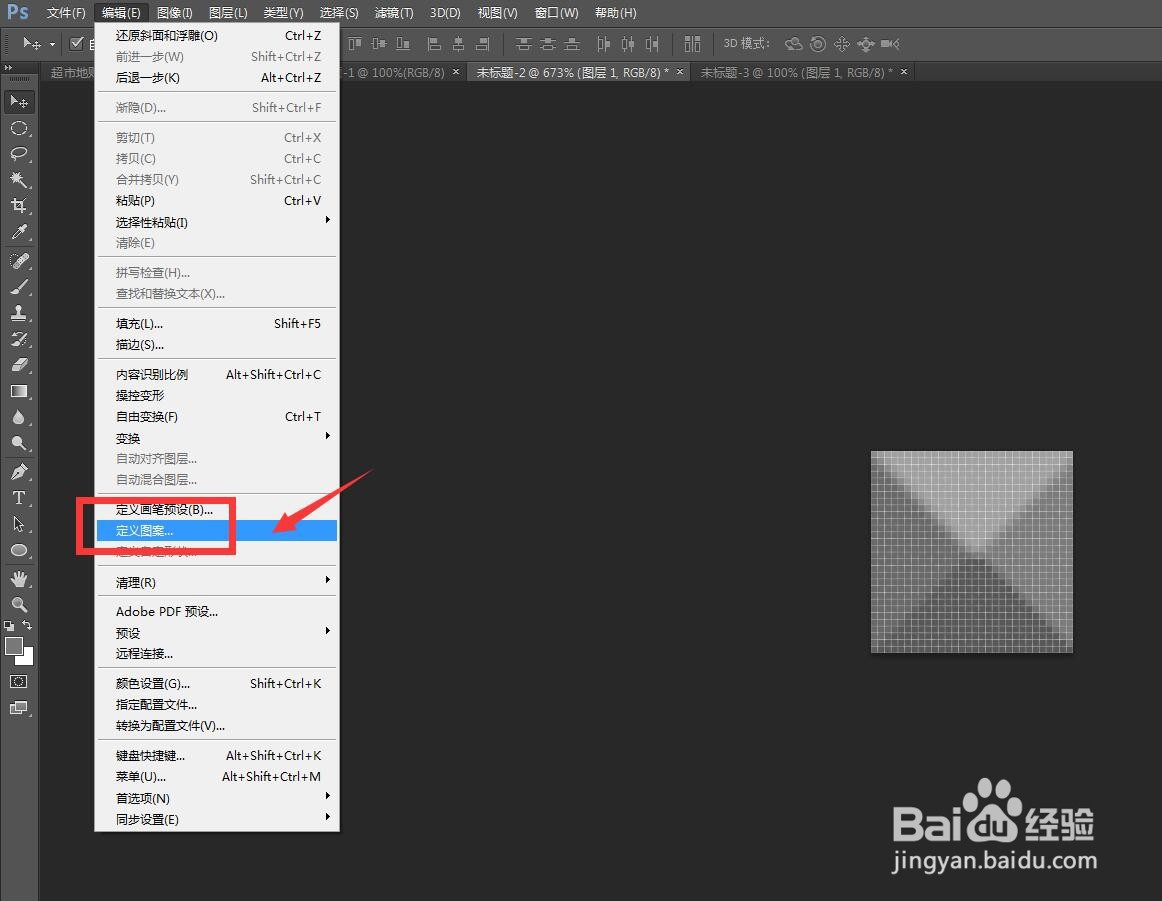This screenshot has width=1162, height=901.
Task: Toggle the checkbox in the options bar
Action: [x=77, y=43]
